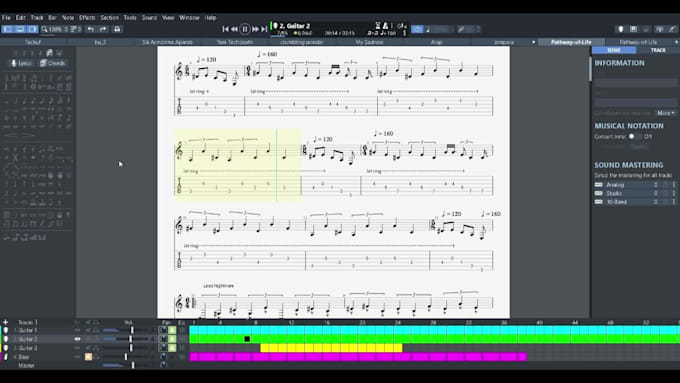Open the Section menu
The image size is (680, 383).
[x=110, y=18]
